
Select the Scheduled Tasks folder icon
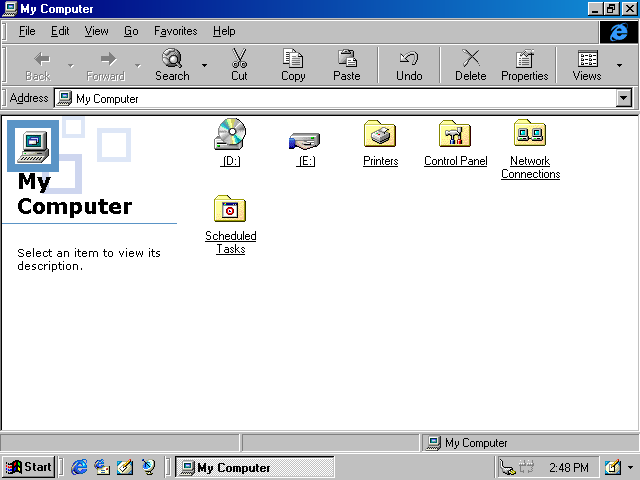pyautogui.click(x=230, y=209)
